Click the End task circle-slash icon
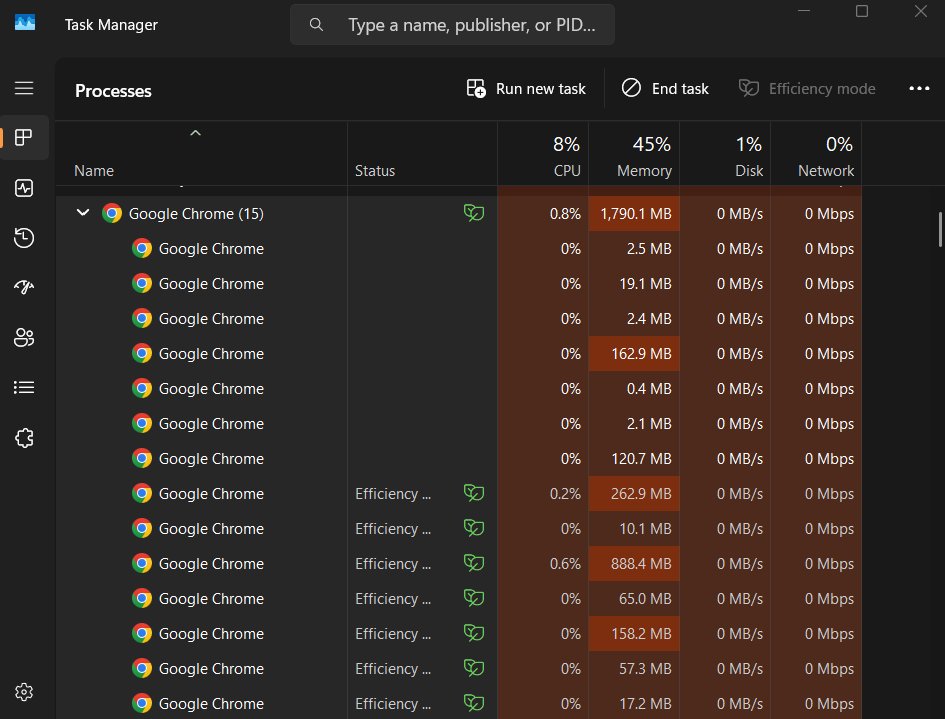Screen dimensions: 945x719 (x=631, y=88)
